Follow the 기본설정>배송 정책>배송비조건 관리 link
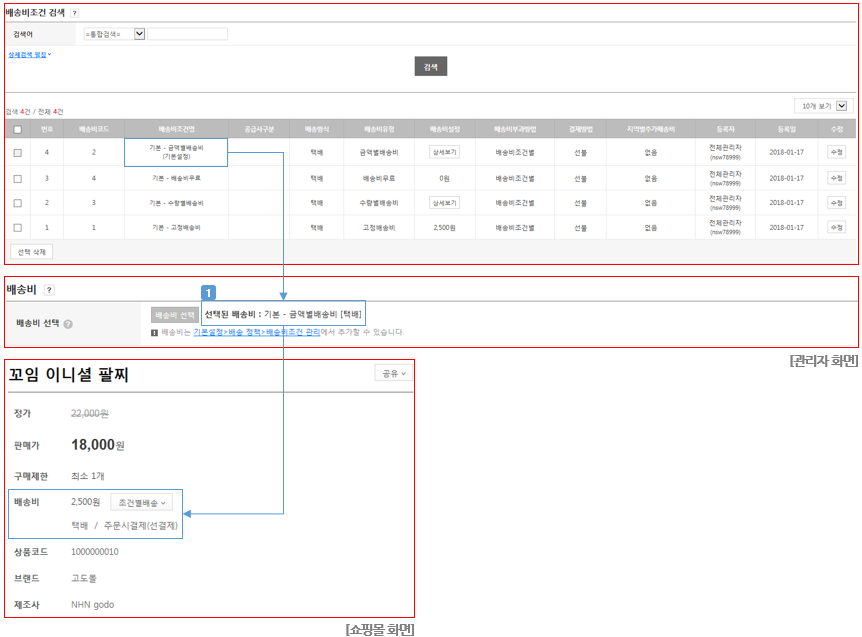Image resolution: width=862 pixels, height=637 pixels. 257,332
